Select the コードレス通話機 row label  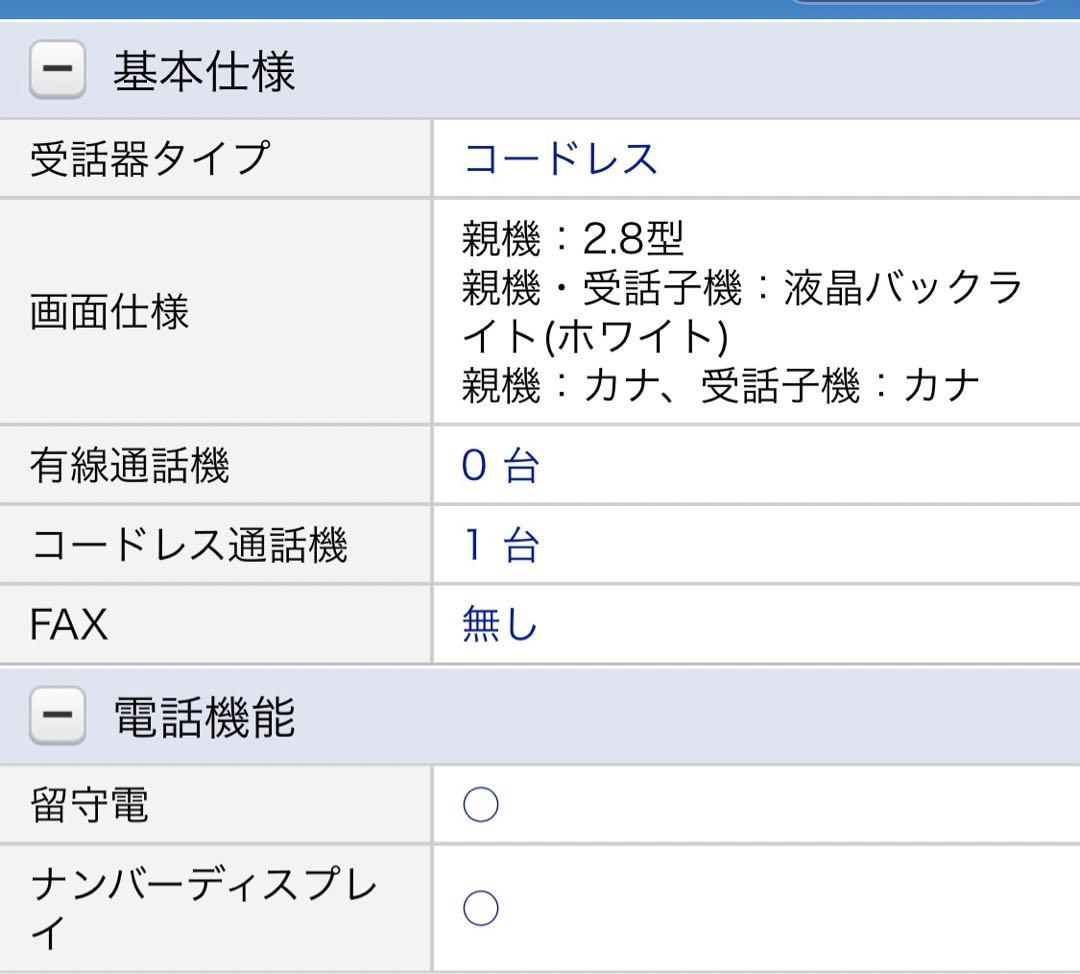coord(189,546)
